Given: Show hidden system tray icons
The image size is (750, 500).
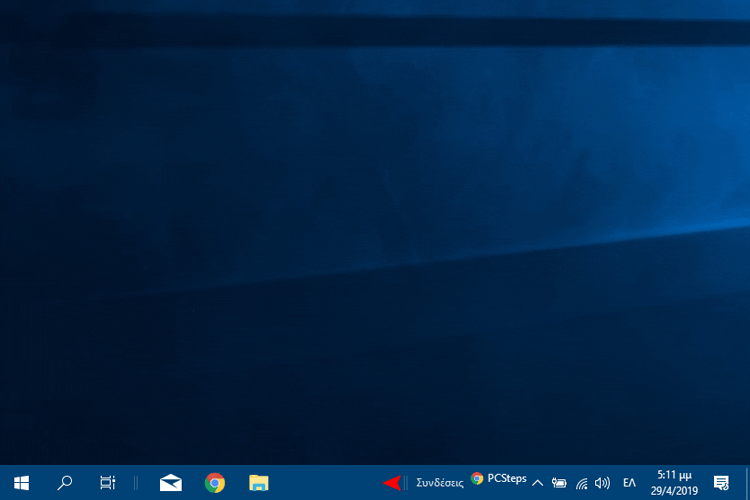Looking at the screenshot, I should click(x=537, y=483).
